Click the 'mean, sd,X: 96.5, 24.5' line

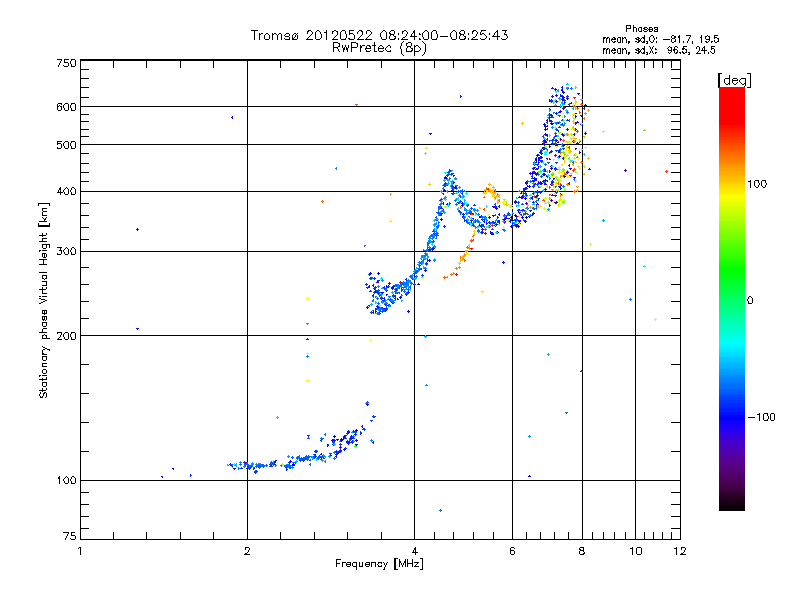(659, 50)
